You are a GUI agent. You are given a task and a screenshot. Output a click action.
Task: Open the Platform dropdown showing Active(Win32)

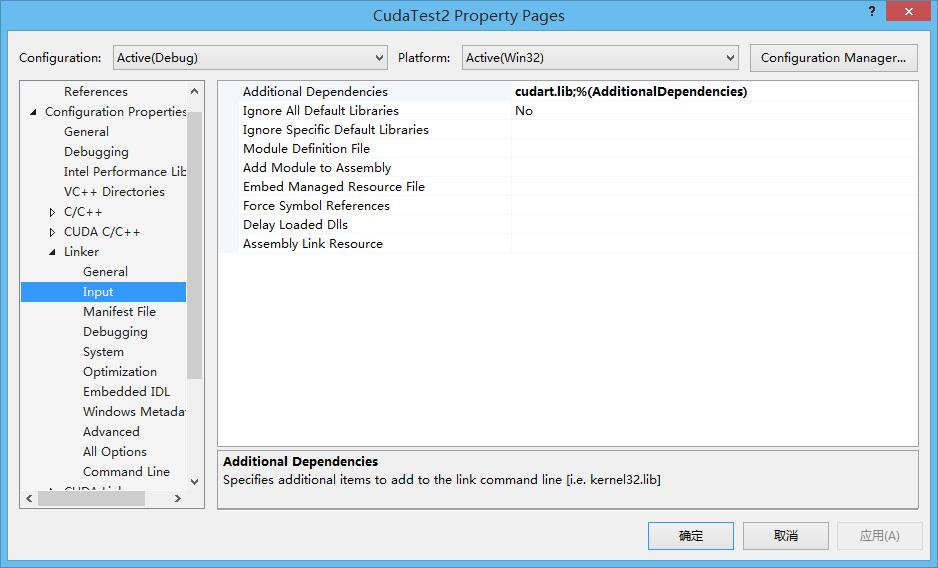tap(600, 58)
